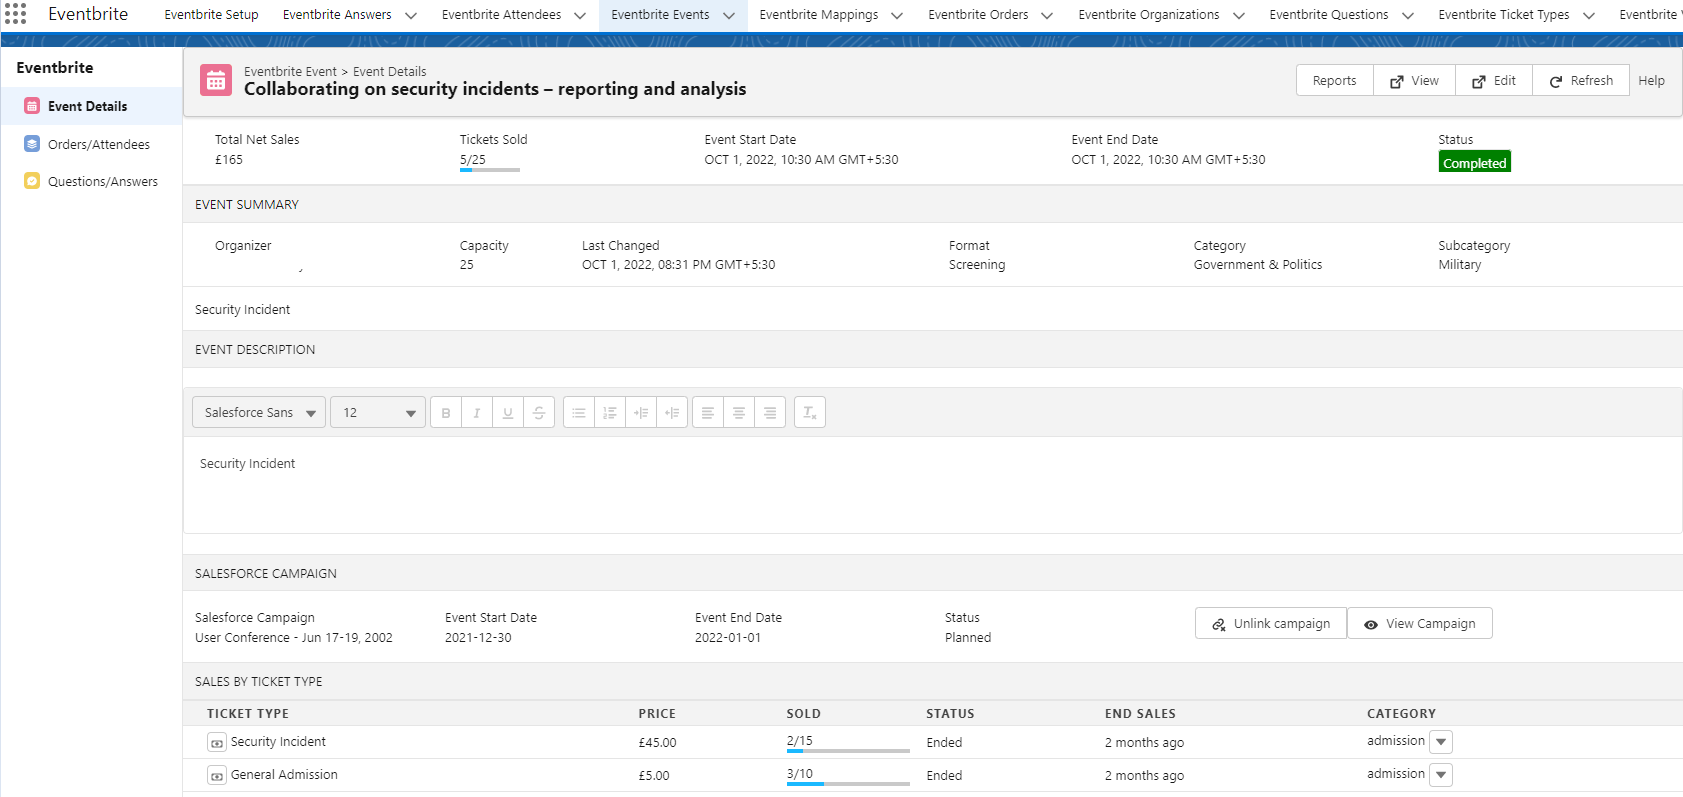Click the Unlink campaign button

click(x=1271, y=623)
